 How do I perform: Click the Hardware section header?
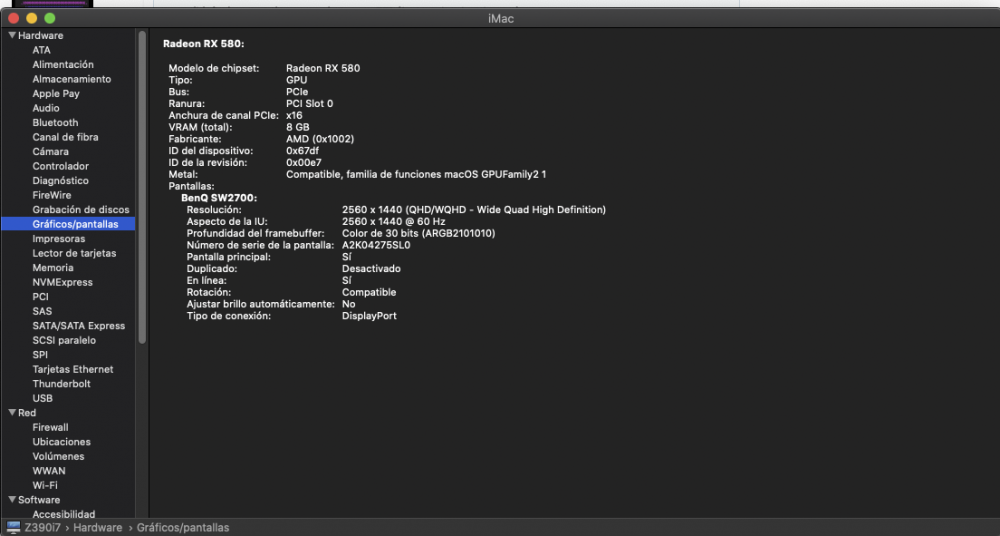(40, 36)
